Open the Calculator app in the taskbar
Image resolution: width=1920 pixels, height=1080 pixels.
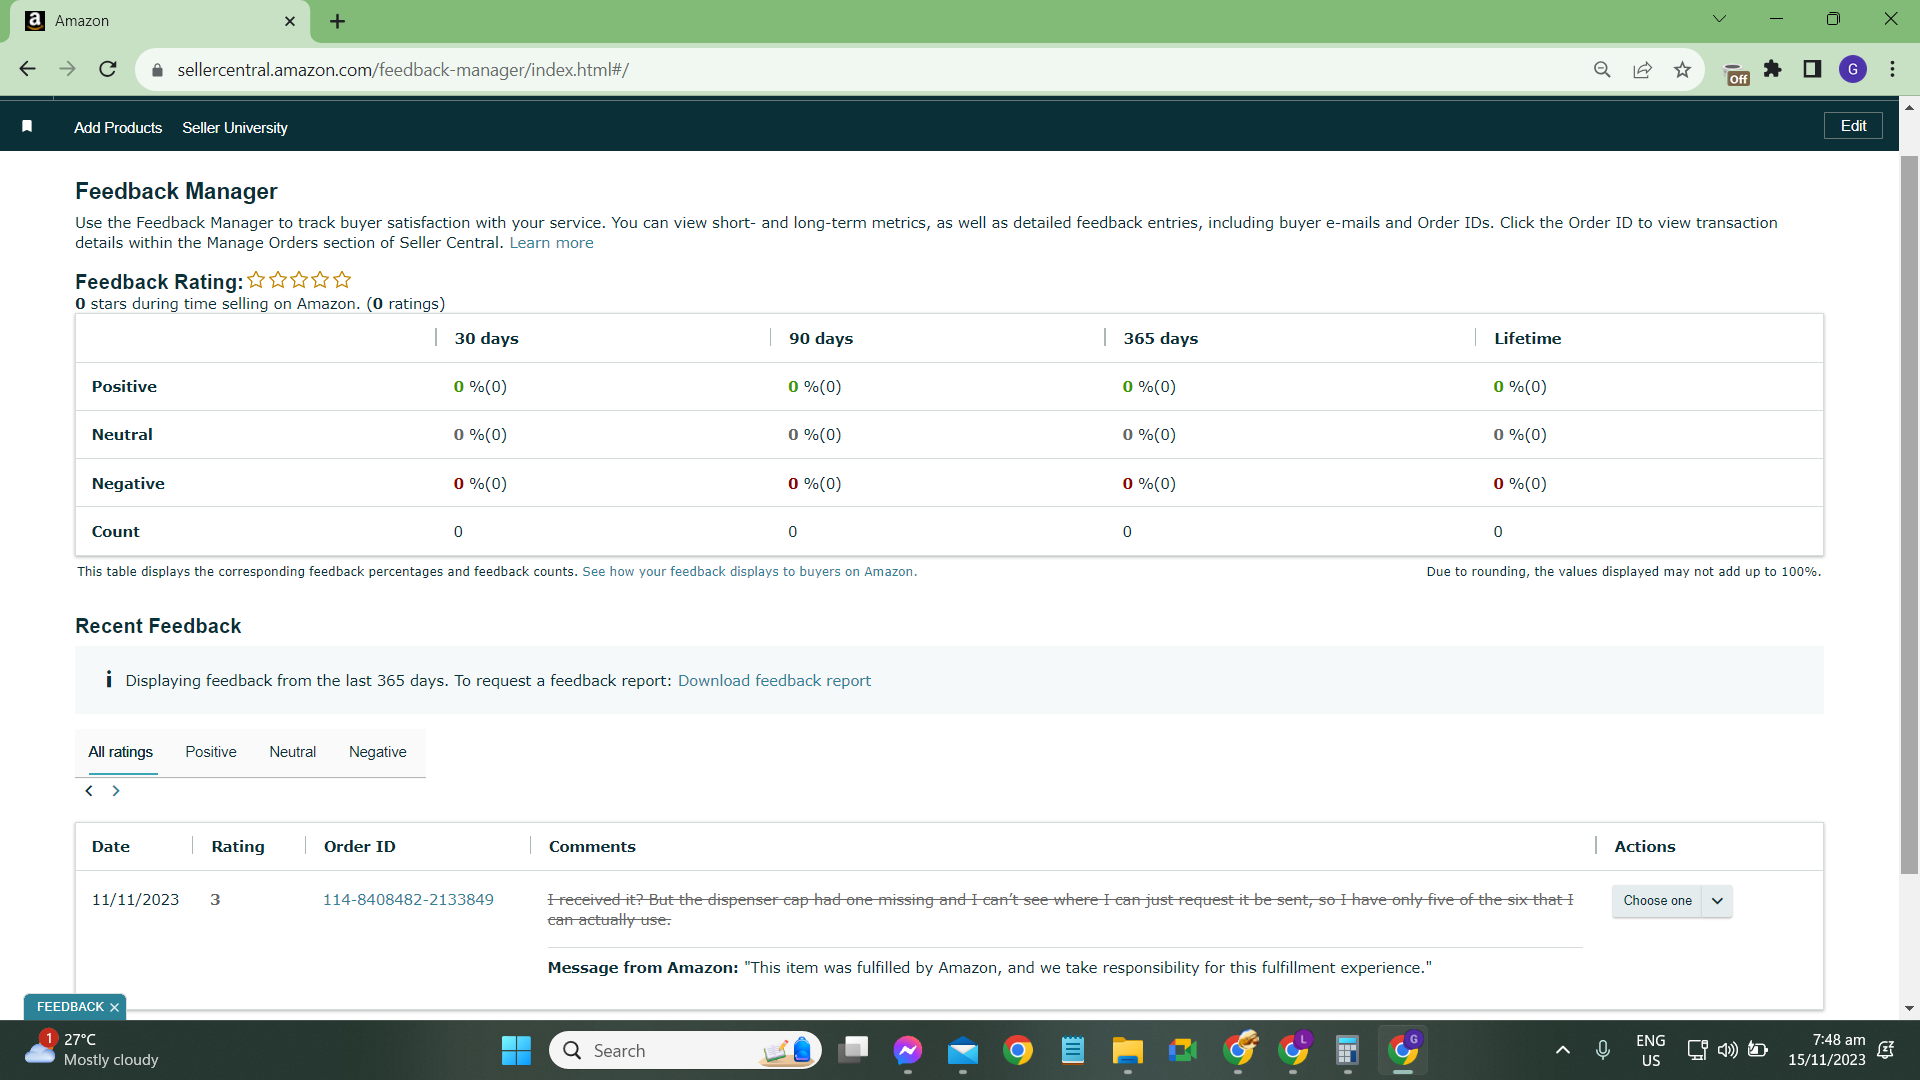click(x=1347, y=1050)
